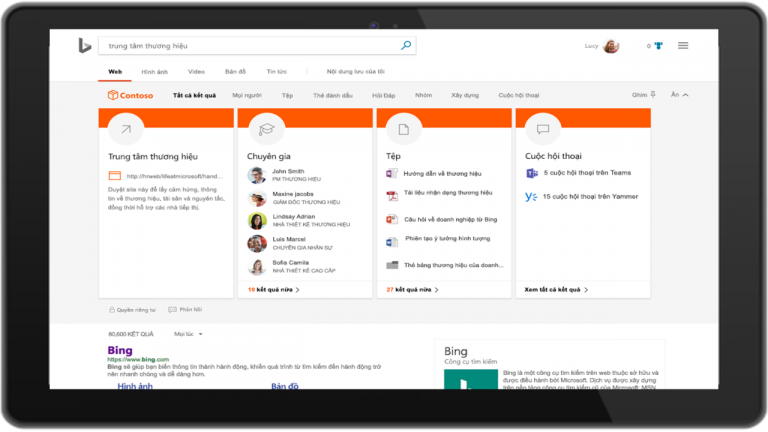The height and width of the screenshot is (432, 768).
Task: Click the Phản hồi link
Action: 191,310
